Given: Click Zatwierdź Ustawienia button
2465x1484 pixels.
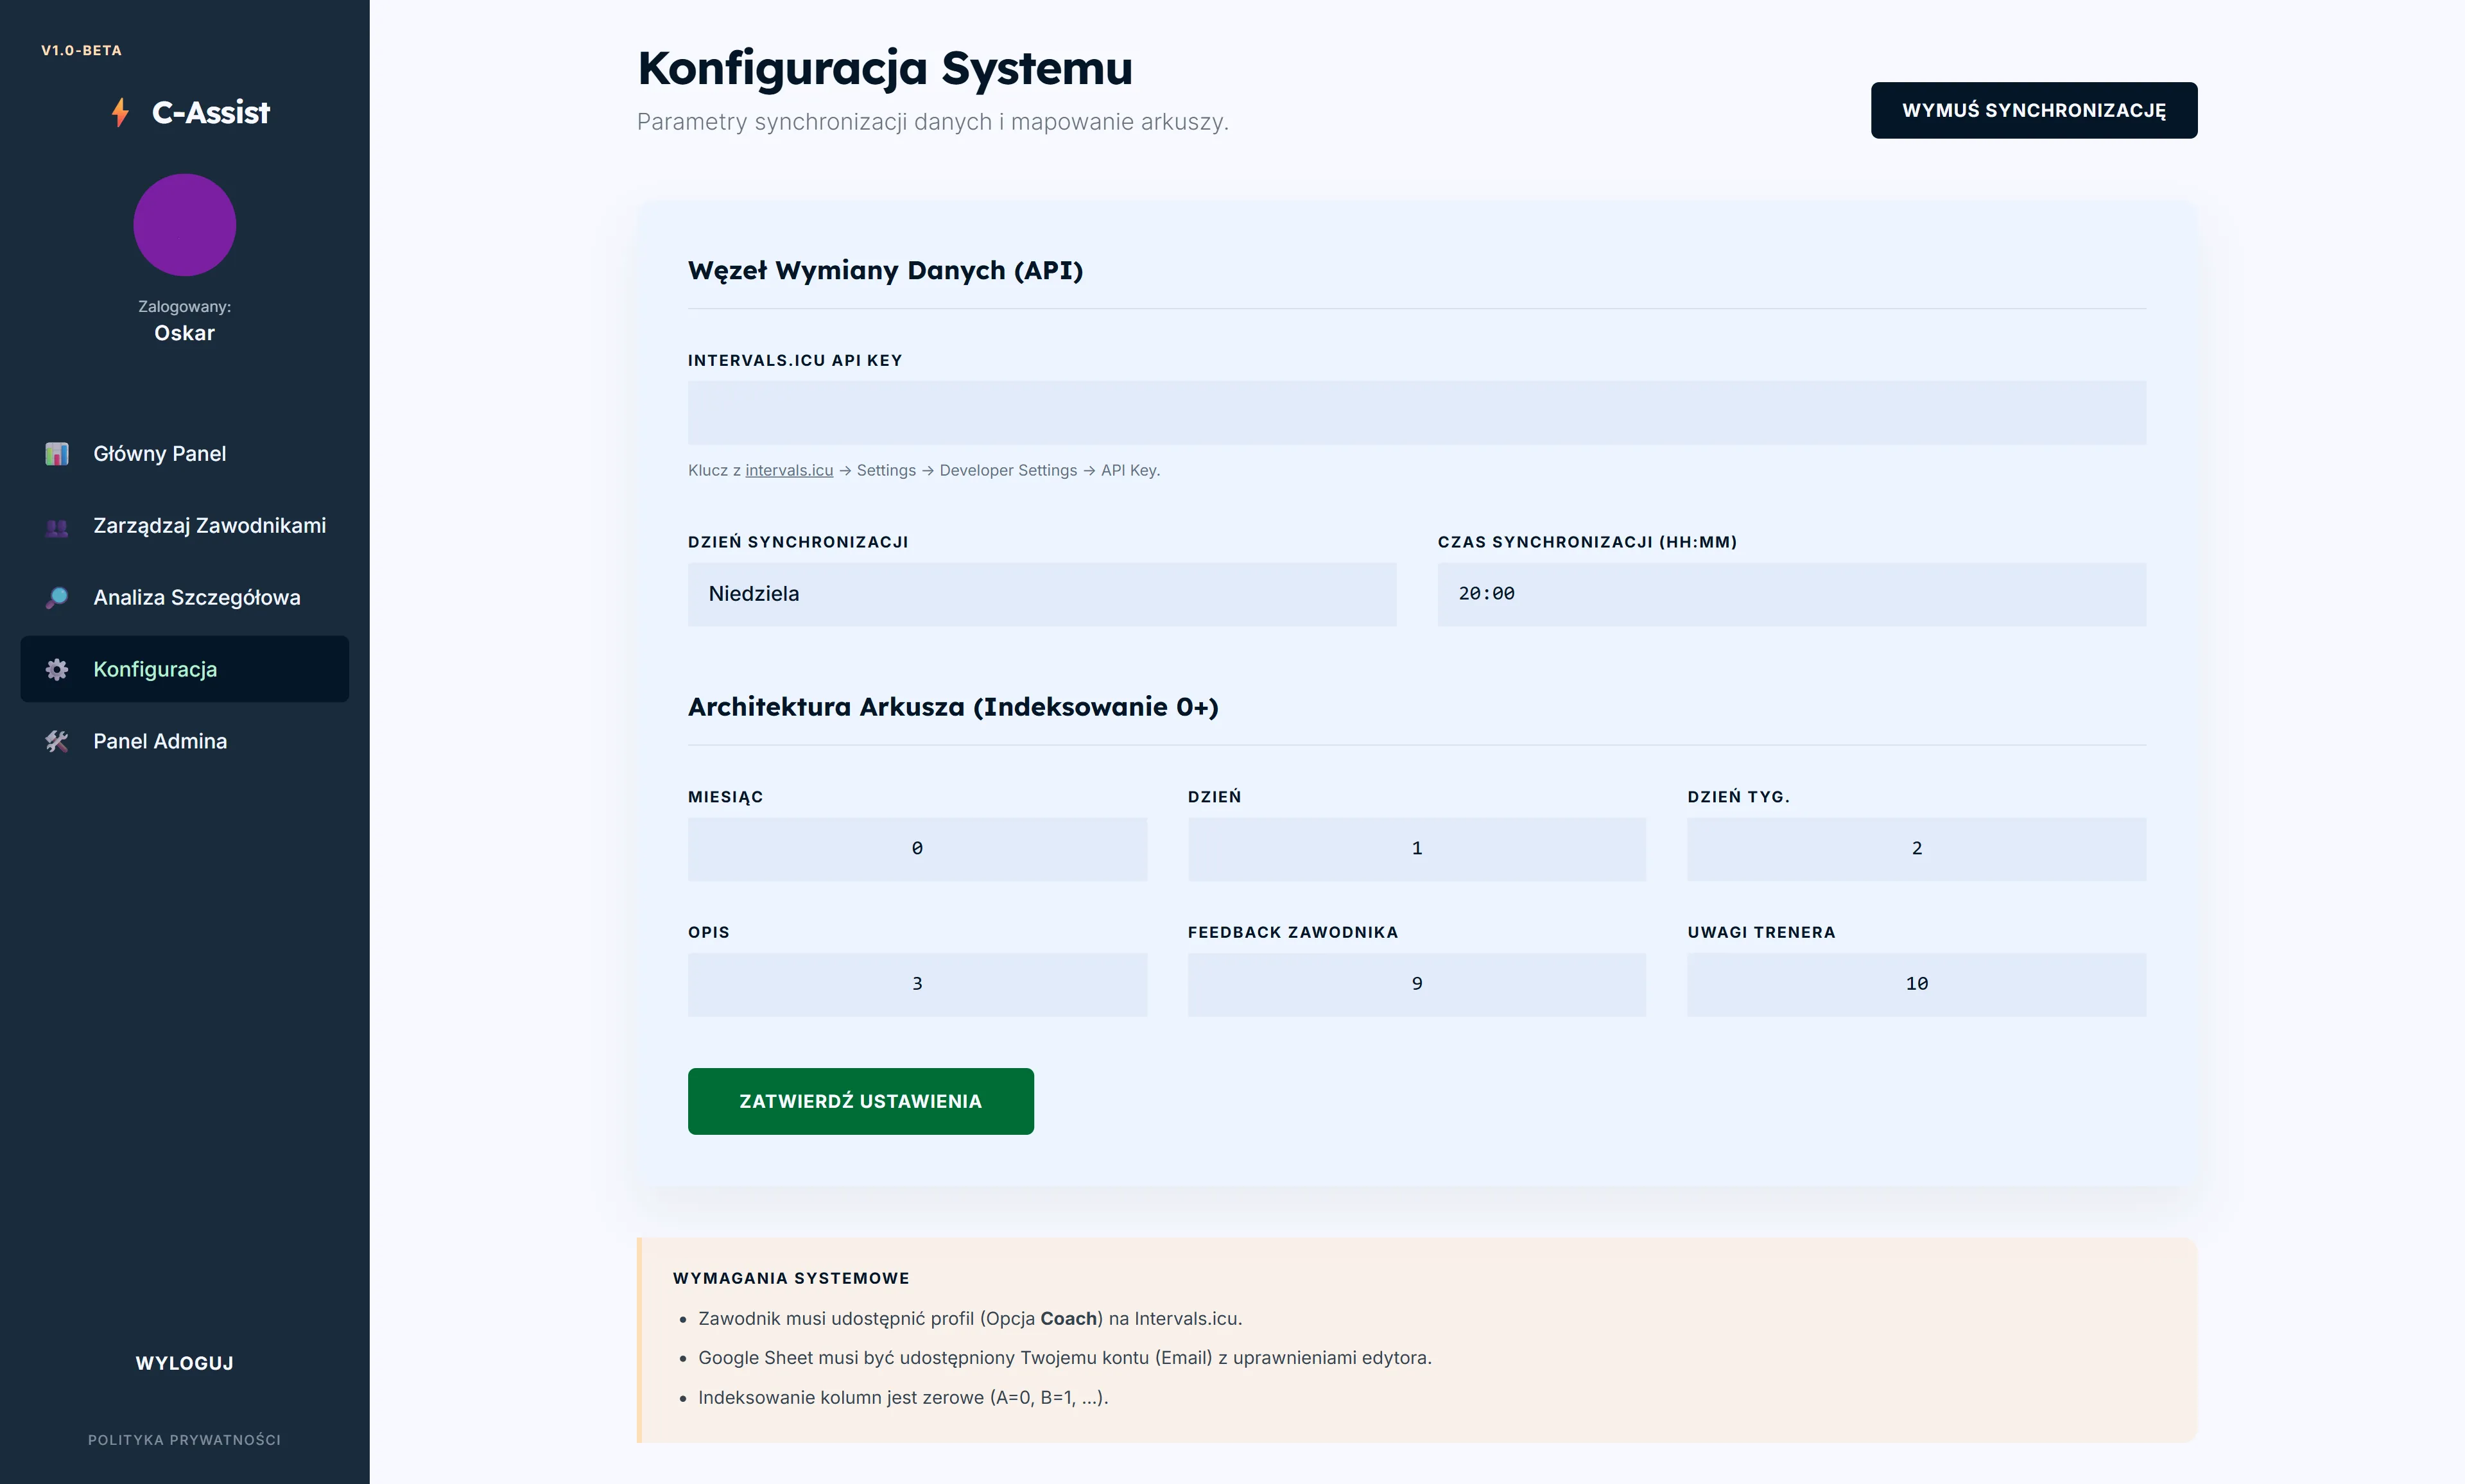Looking at the screenshot, I should [x=861, y=1101].
